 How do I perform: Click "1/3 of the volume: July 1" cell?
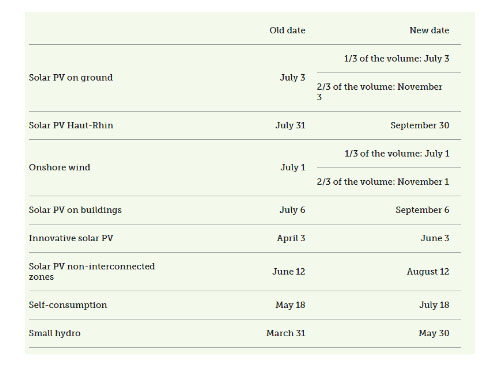pyautogui.click(x=397, y=154)
